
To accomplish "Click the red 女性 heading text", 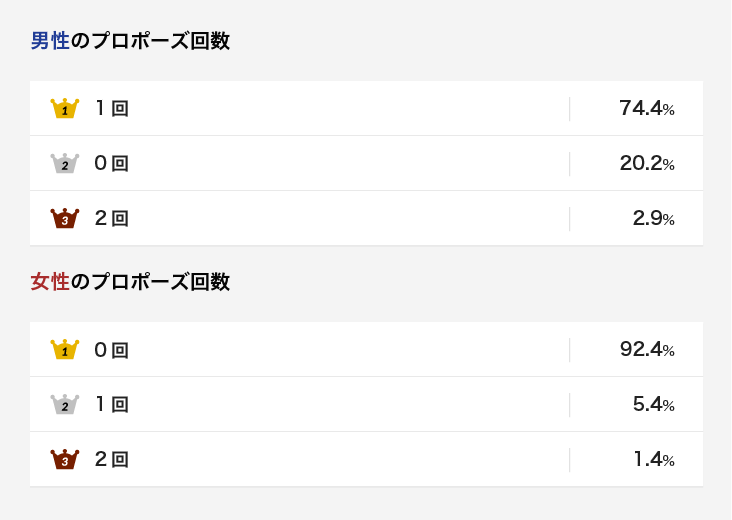I will coord(50,282).
